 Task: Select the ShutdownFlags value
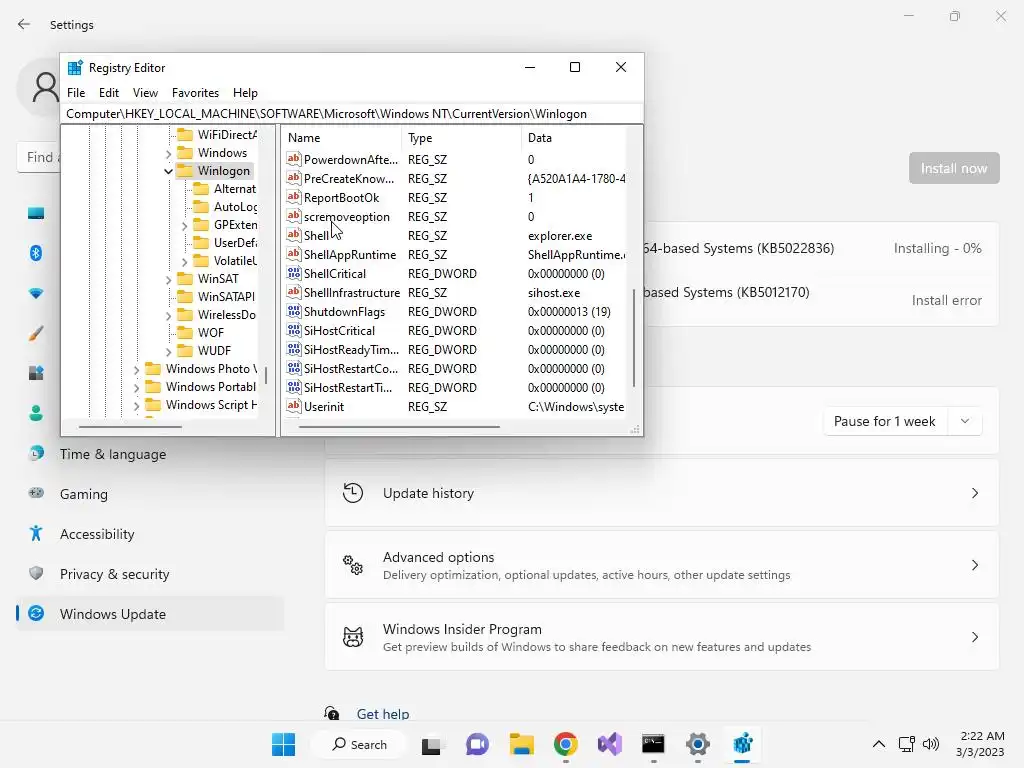click(x=344, y=312)
